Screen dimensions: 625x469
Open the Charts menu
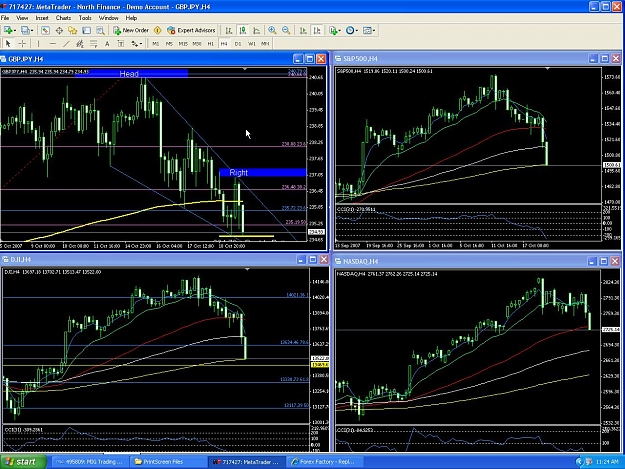click(x=63, y=18)
